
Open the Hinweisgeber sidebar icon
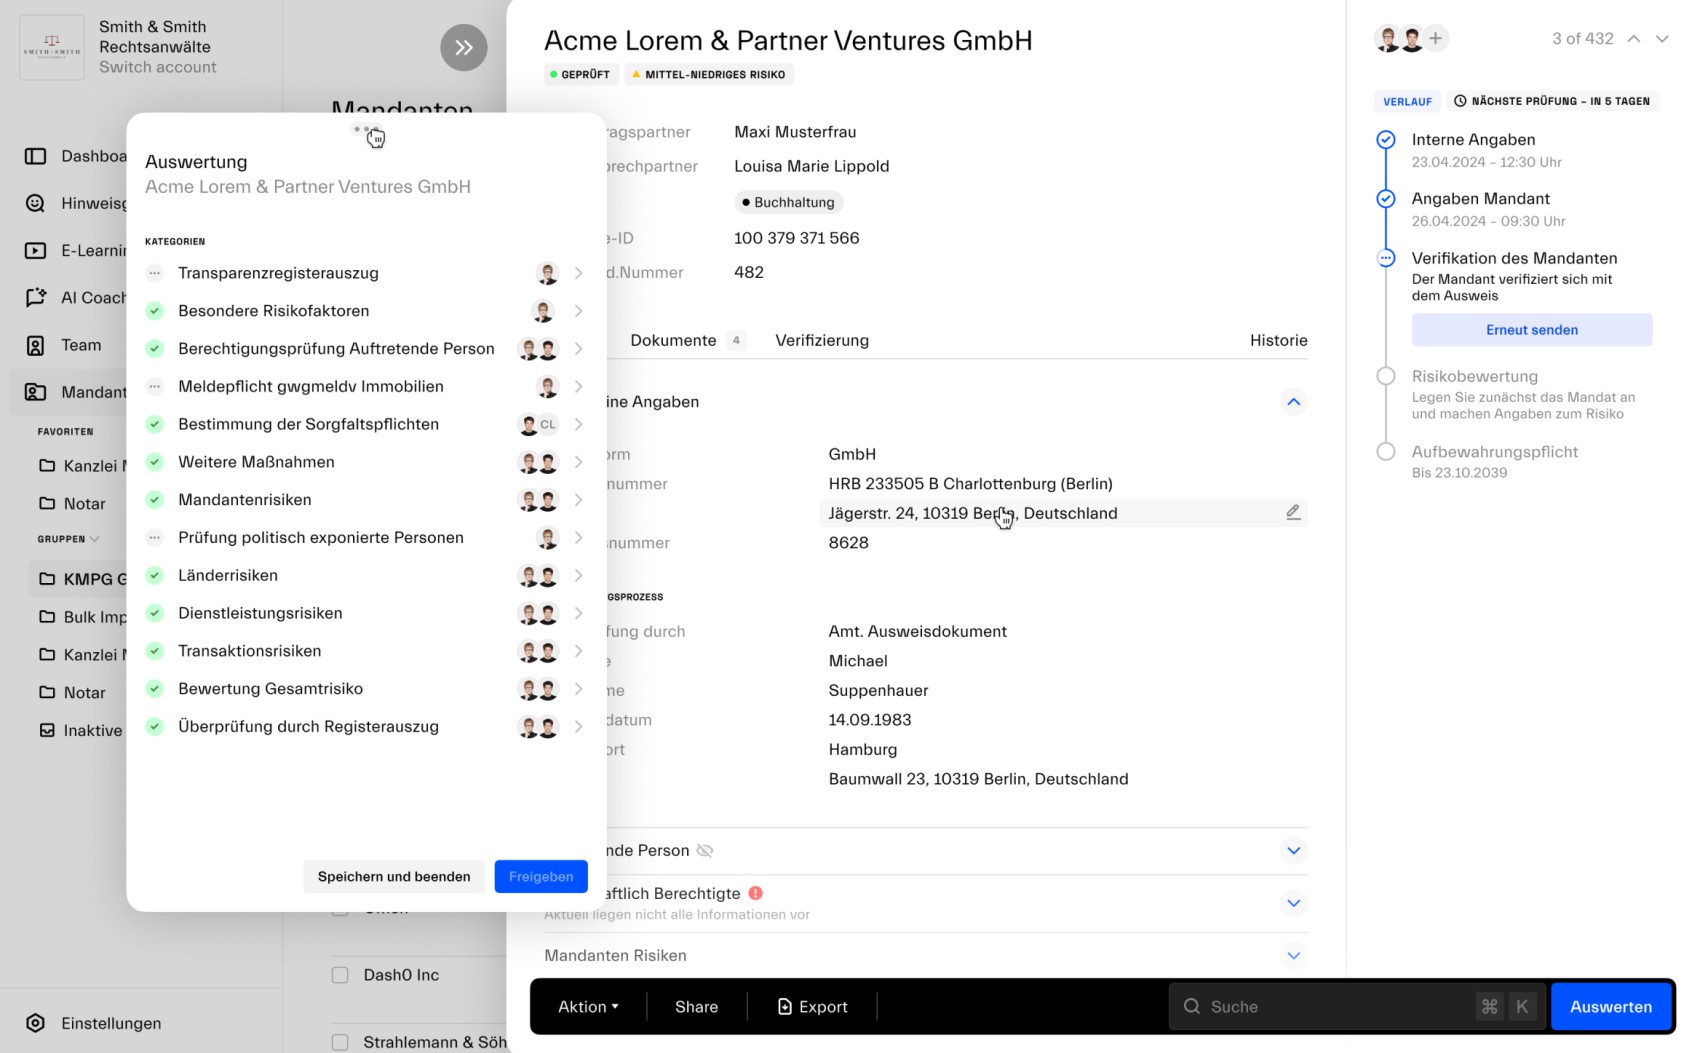point(35,203)
